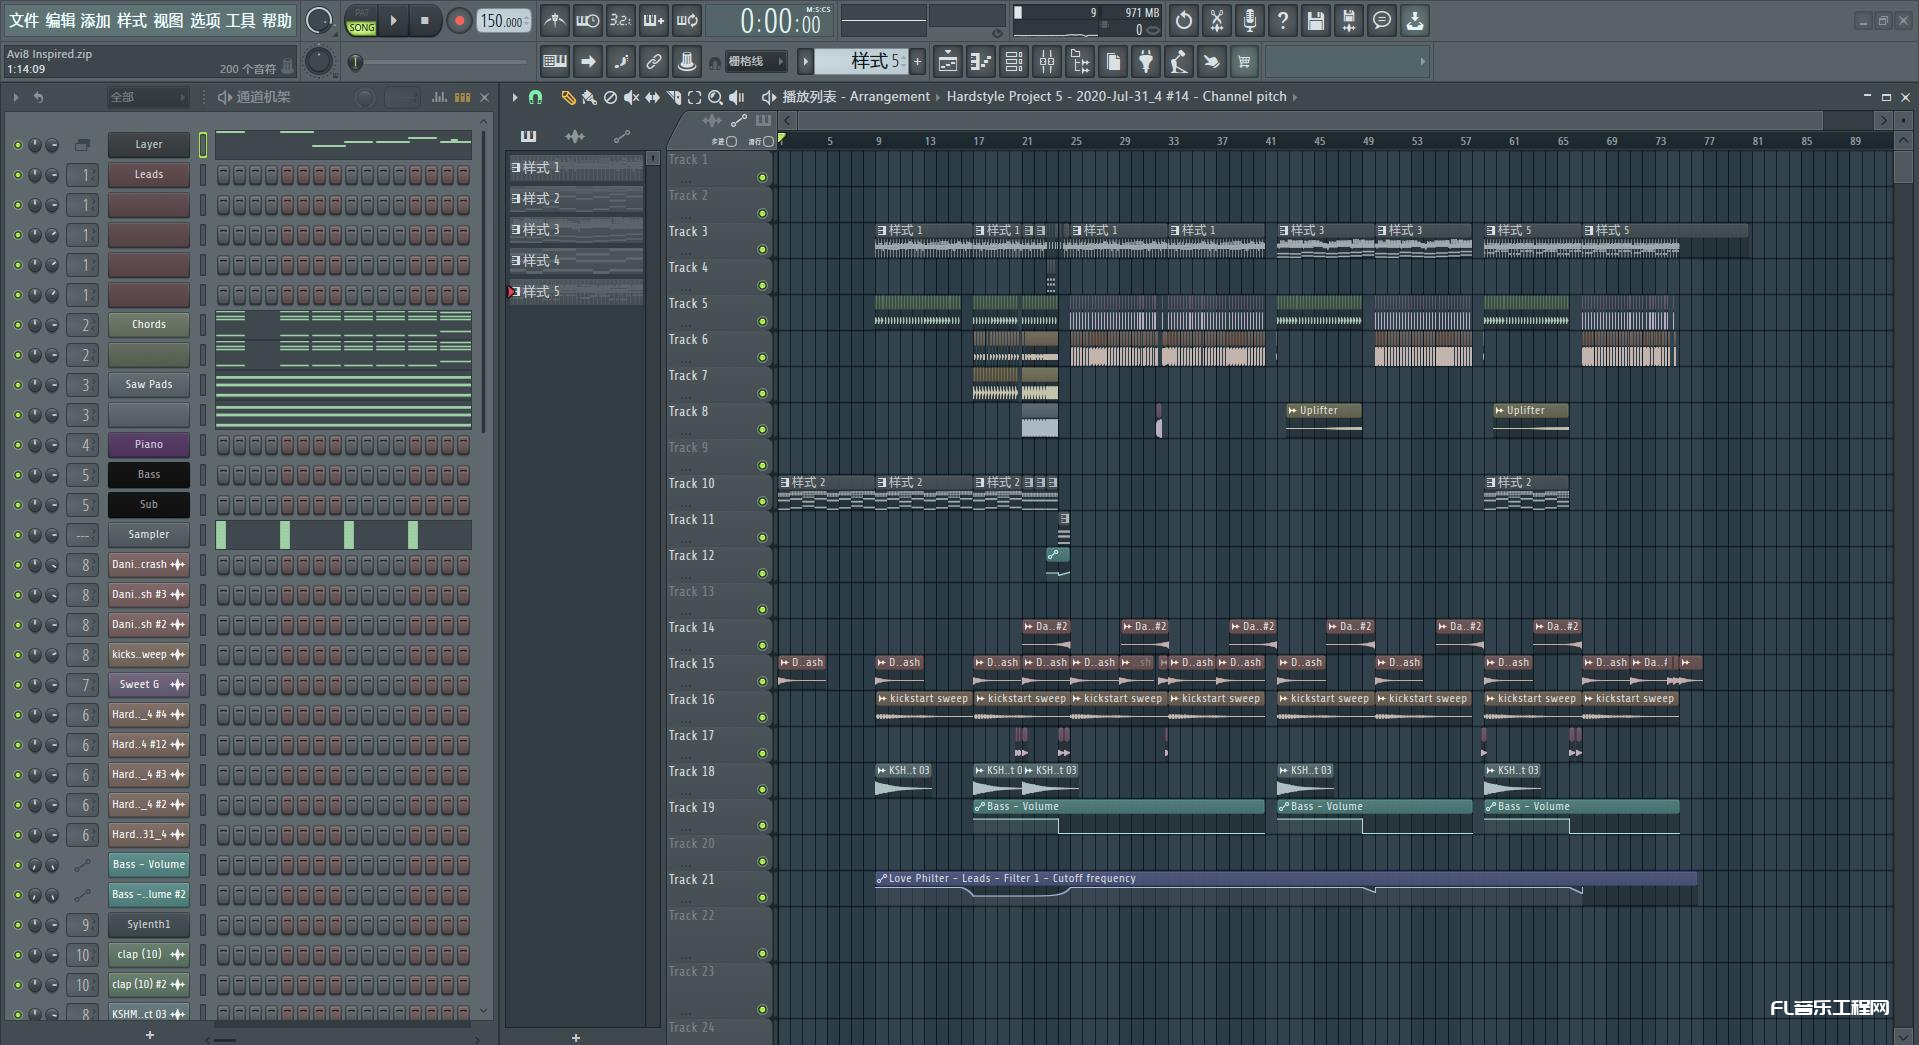Mute the Layer channel LED
Image resolution: width=1919 pixels, height=1045 pixels.
pos(17,145)
